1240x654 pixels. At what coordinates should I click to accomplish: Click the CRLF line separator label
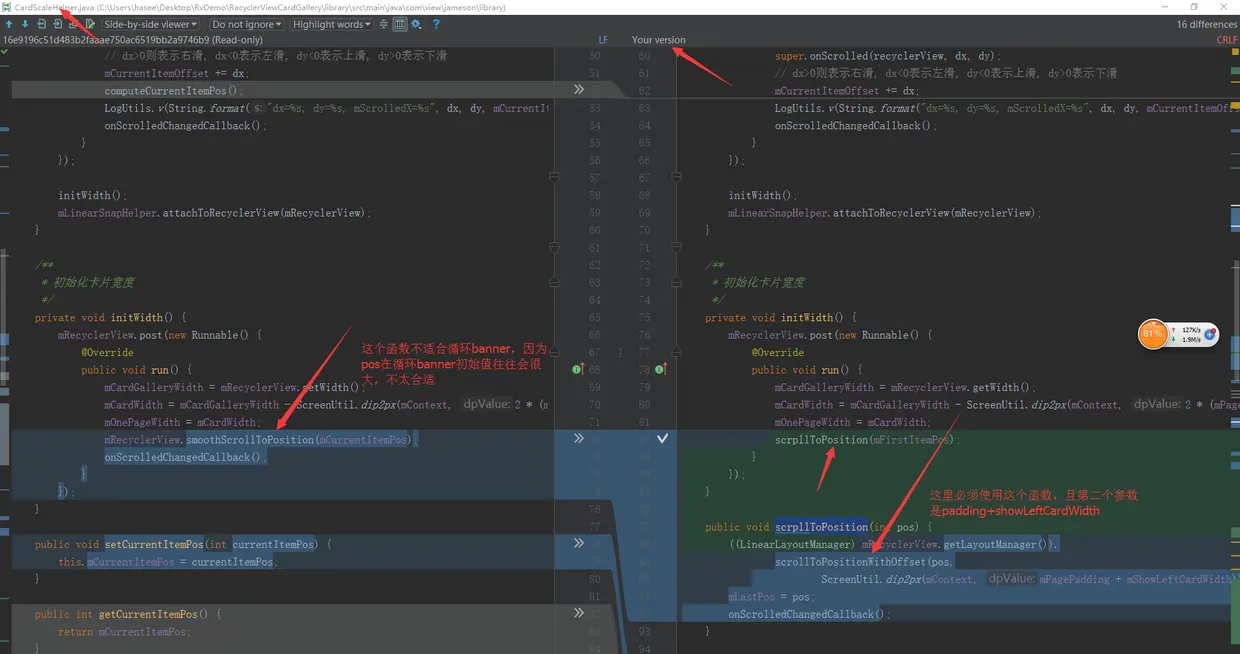point(1226,40)
